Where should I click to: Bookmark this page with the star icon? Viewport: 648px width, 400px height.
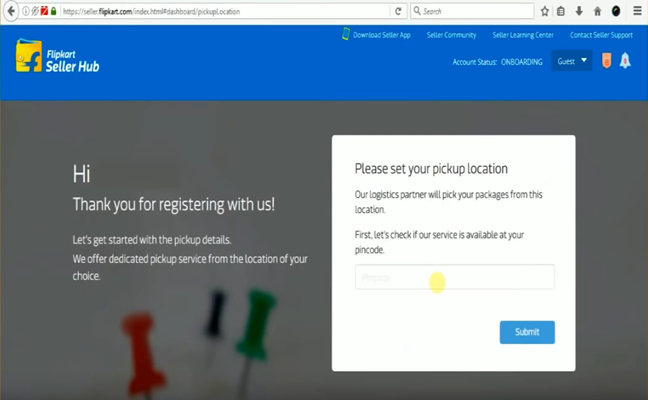click(545, 11)
